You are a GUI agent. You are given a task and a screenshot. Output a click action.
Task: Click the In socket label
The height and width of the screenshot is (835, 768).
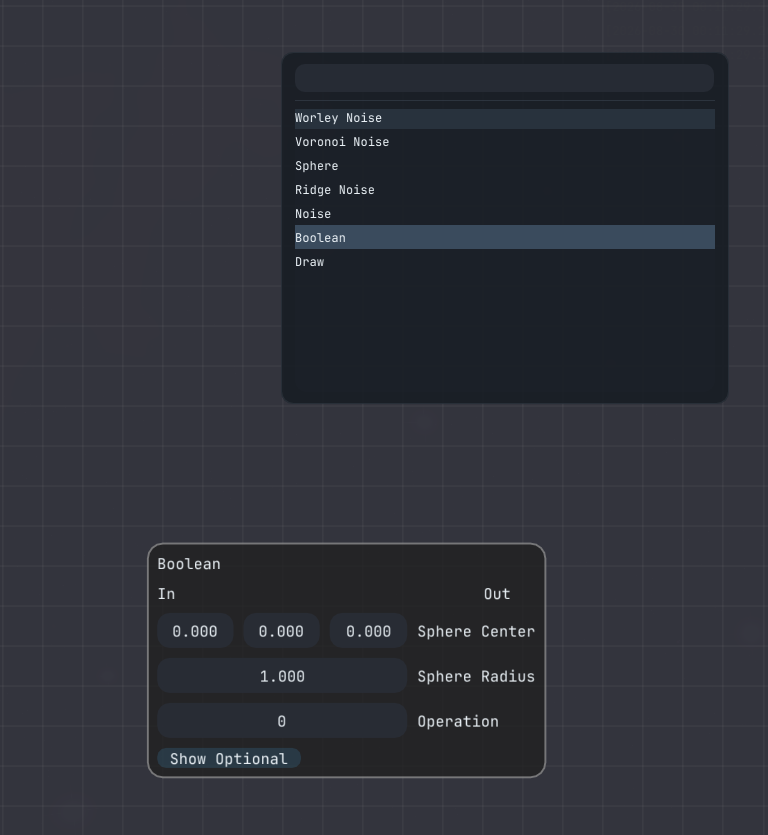166,594
